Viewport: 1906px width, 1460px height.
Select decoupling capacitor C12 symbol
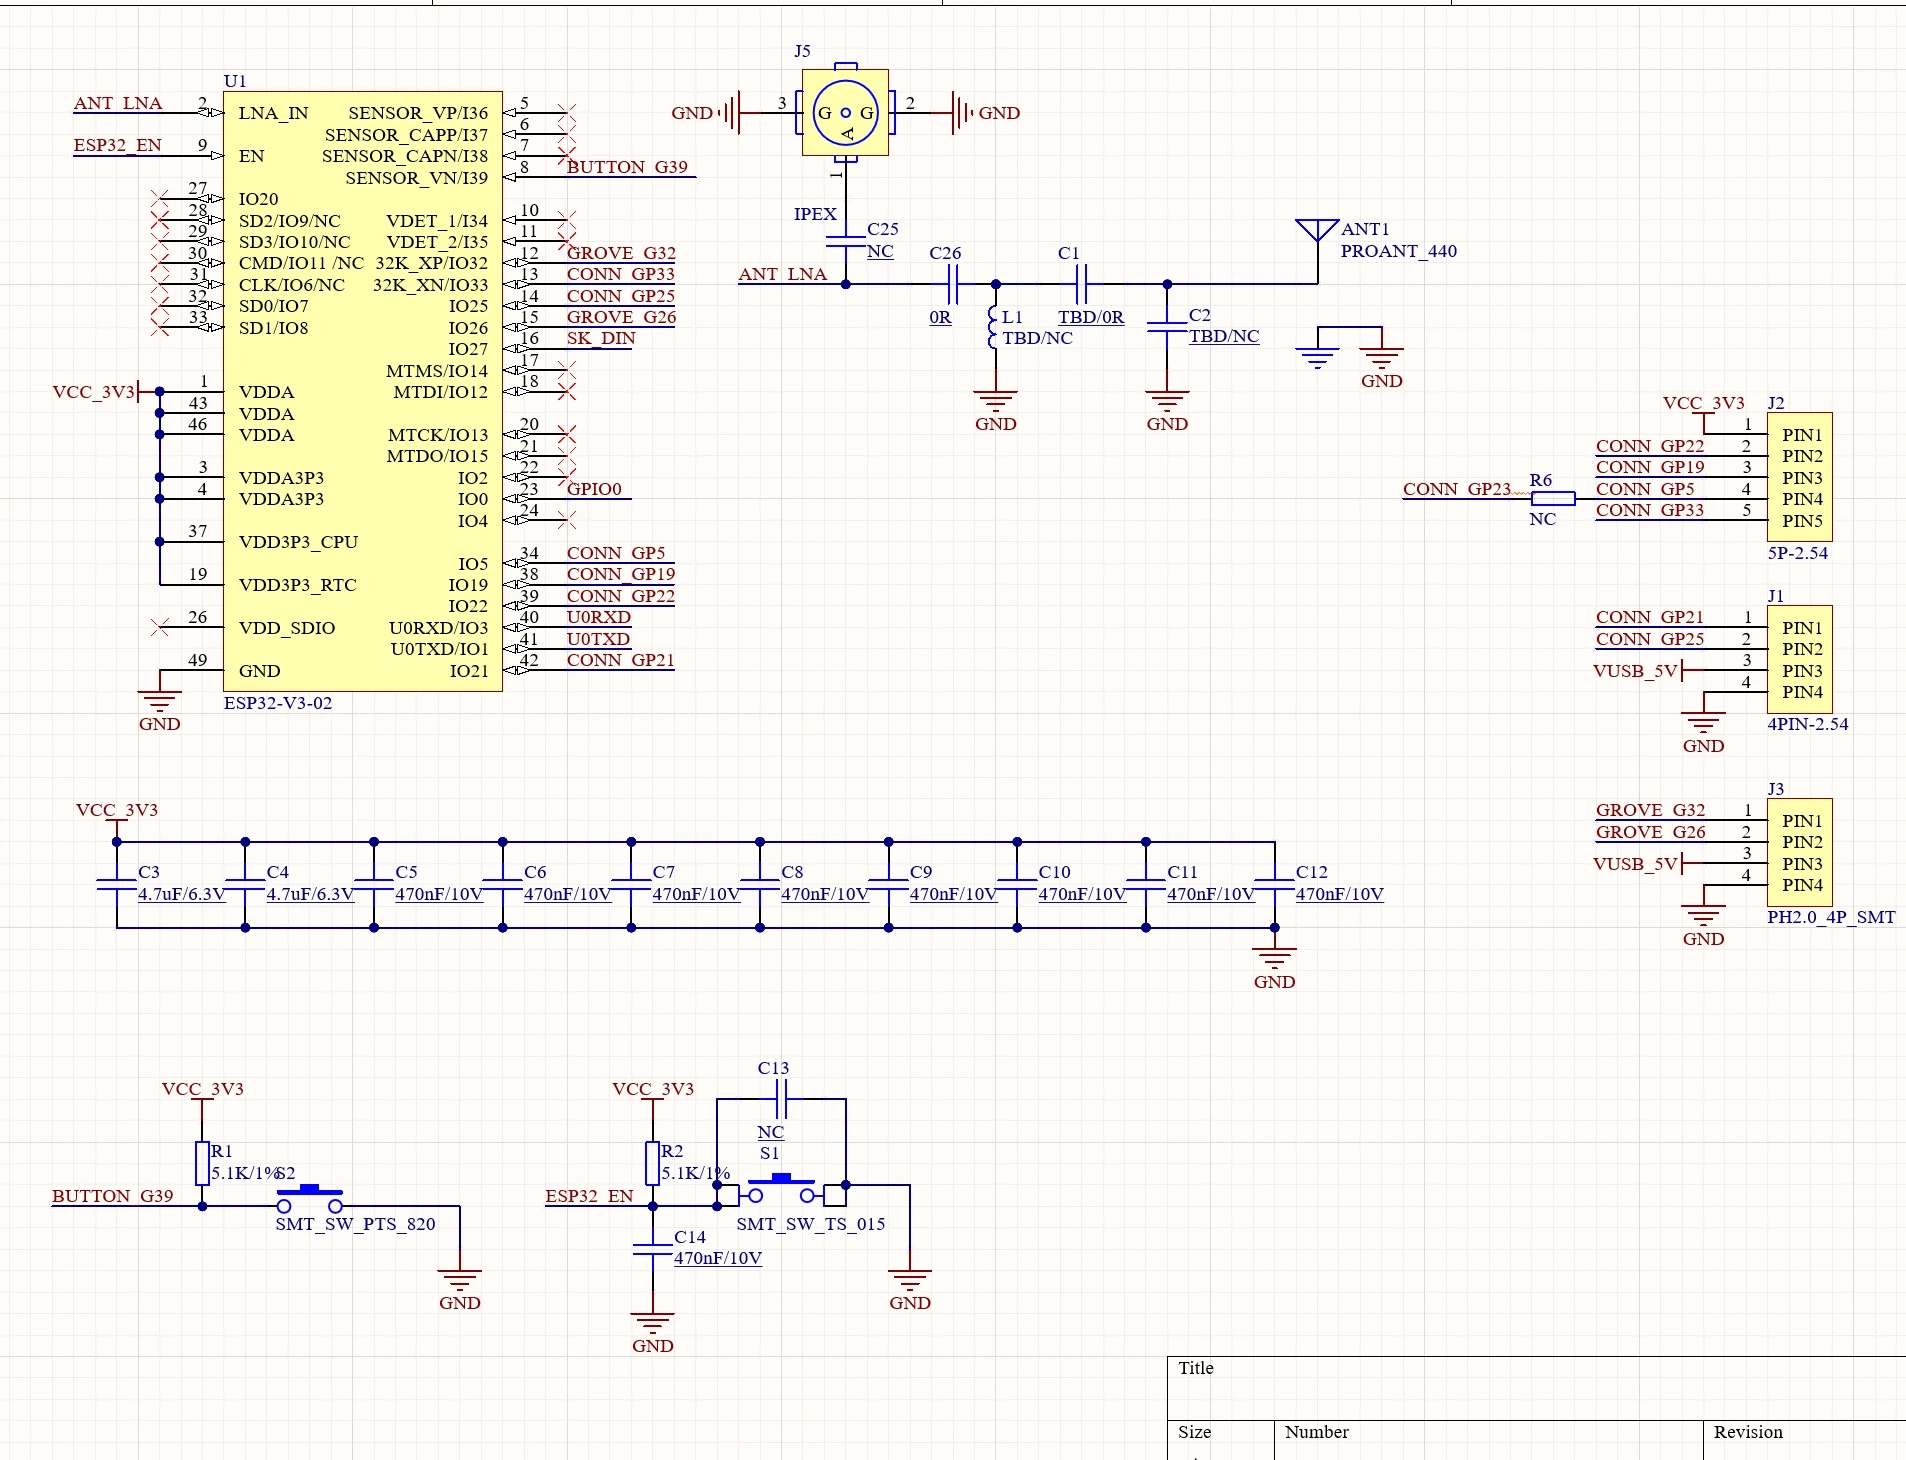tap(1274, 884)
